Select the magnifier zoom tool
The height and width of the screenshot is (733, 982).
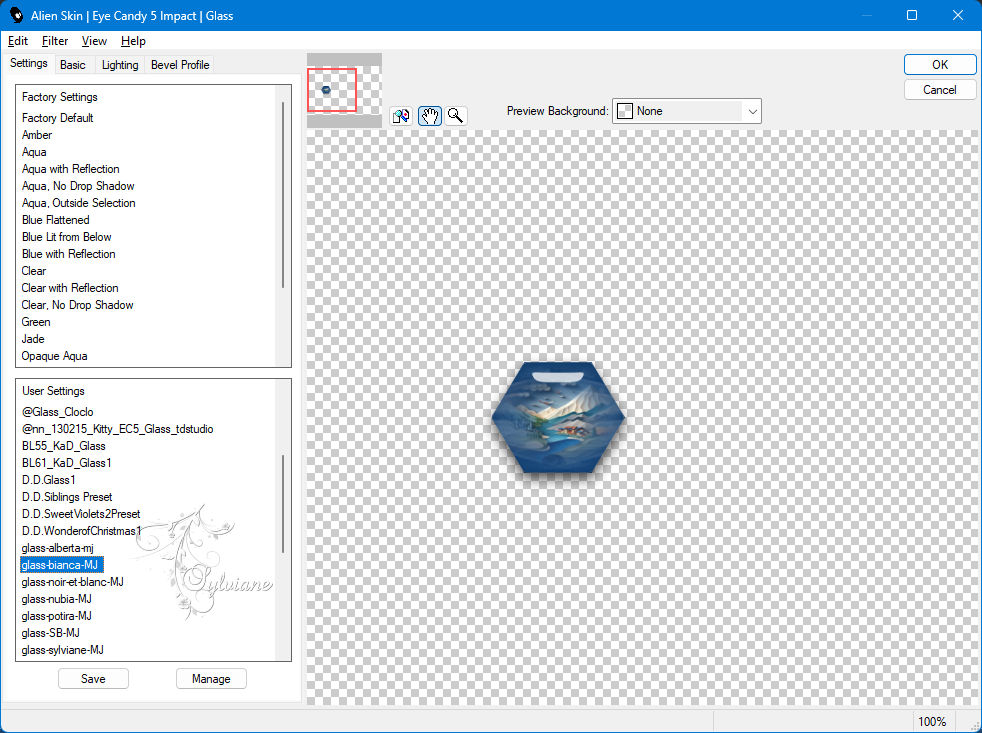pos(456,116)
